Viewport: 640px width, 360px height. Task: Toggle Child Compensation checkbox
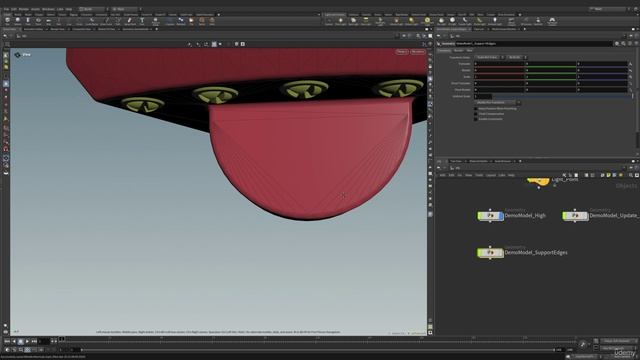476,114
